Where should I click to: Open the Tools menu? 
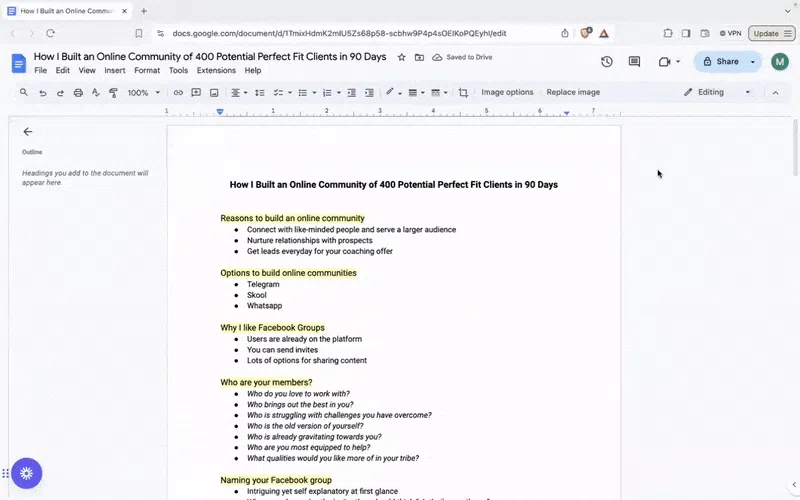pyautogui.click(x=179, y=70)
